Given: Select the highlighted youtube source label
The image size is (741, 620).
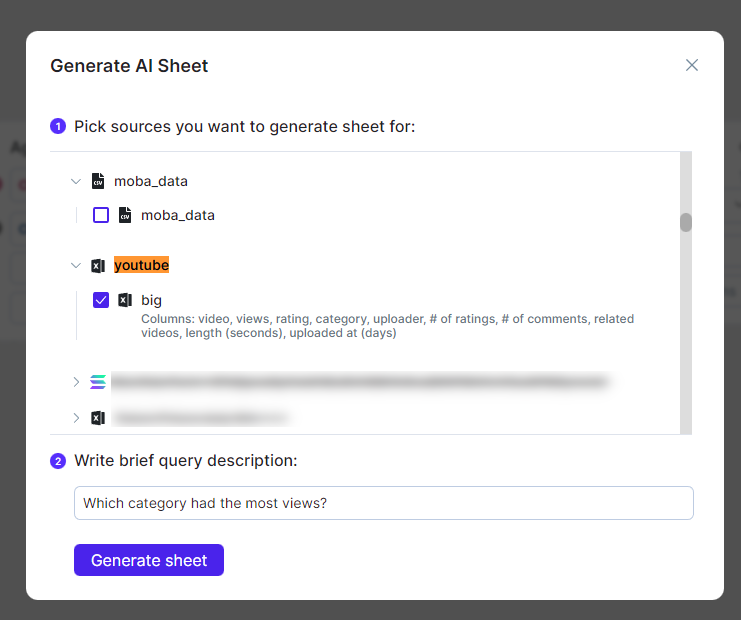Looking at the screenshot, I should coord(141,265).
